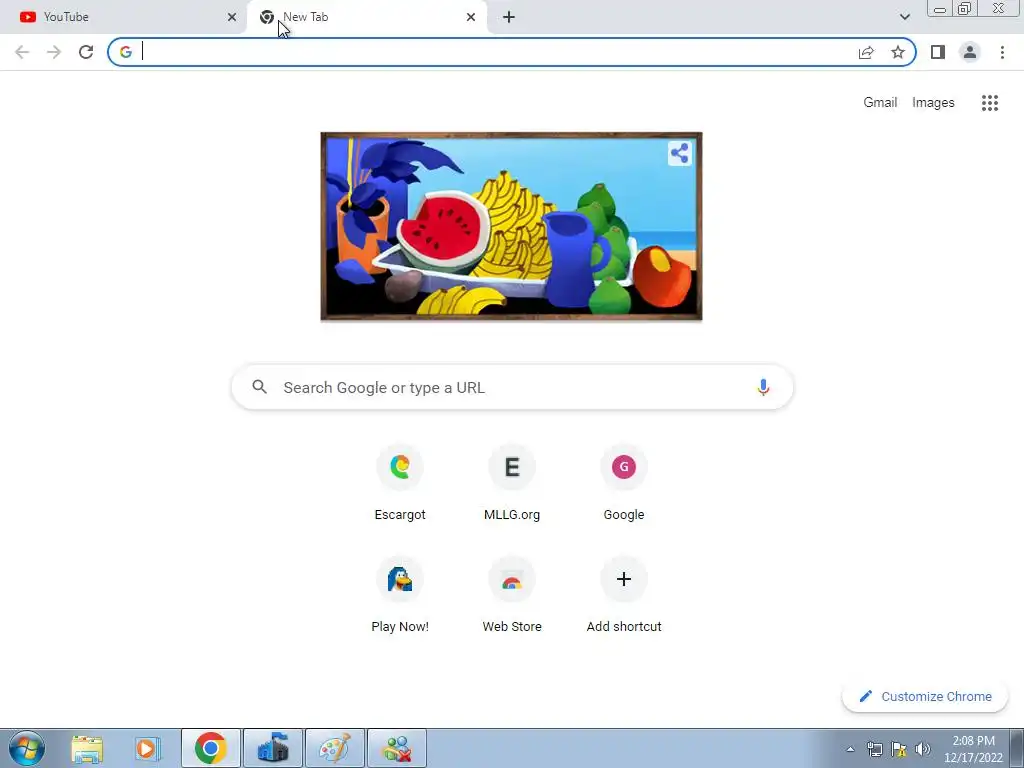Close the YouTube tab
1024x768 pixels.
pyautogui.click(x=232, y=17)
